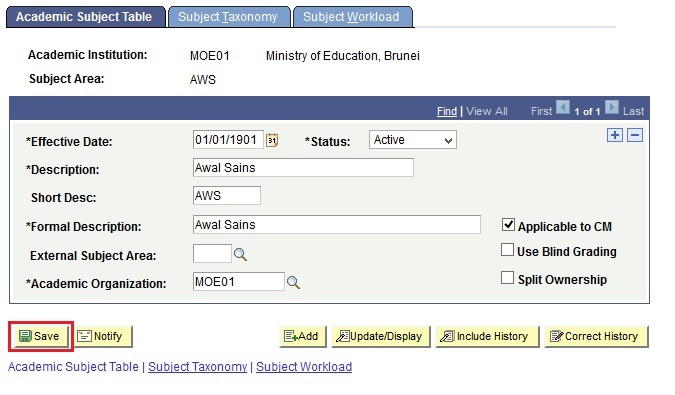Click the Last row navigation text
675x395 pixels.
[x=634, y=111]
